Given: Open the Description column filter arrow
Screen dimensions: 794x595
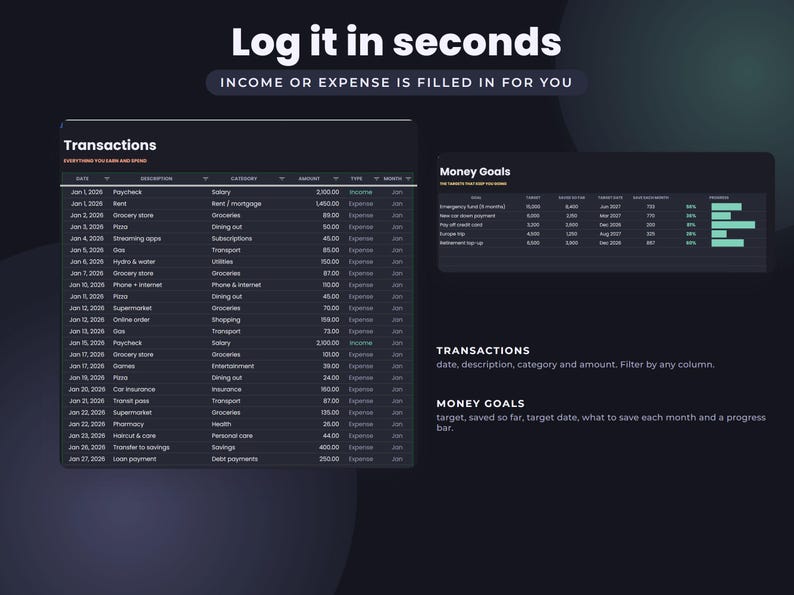Looking at the screenshot, I should click(x=205, y=179).
